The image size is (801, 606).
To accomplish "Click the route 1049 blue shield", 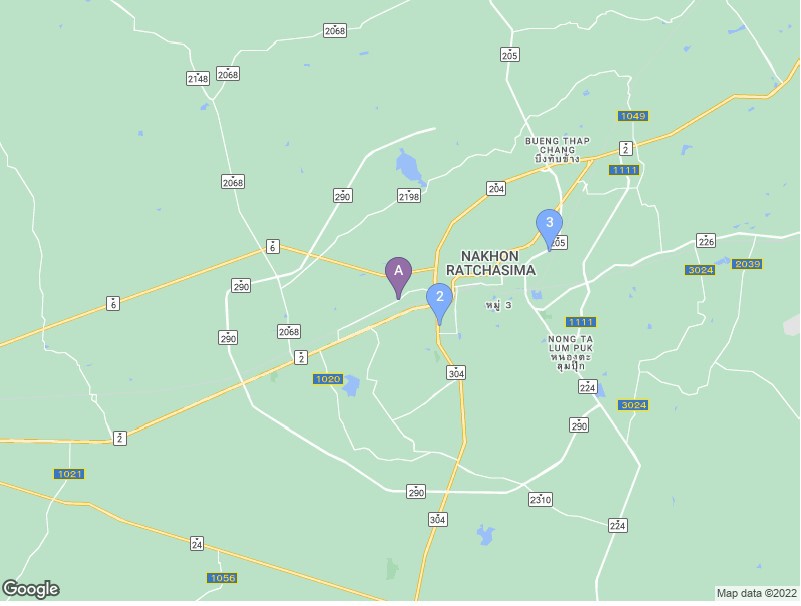I will (633, 116).
